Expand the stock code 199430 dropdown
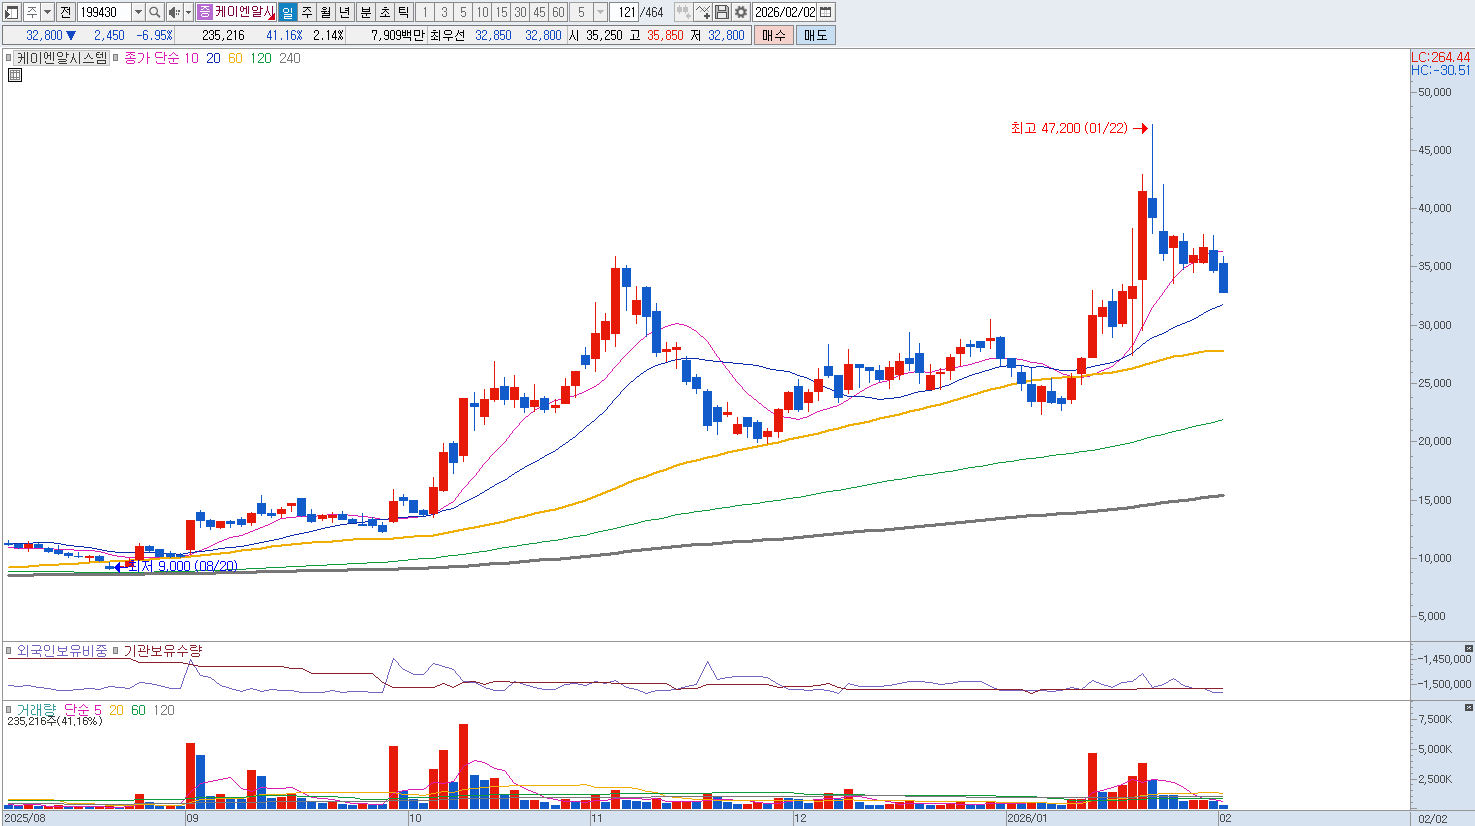 pyautogui.click(x=138, y=12)
